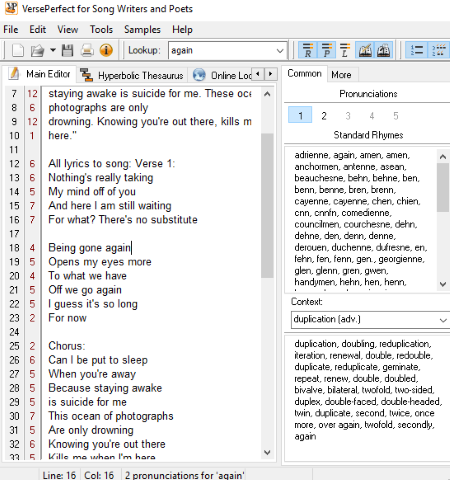
Task: Click the 'Chorus:' line in the editor
Action: coord(67,346)
